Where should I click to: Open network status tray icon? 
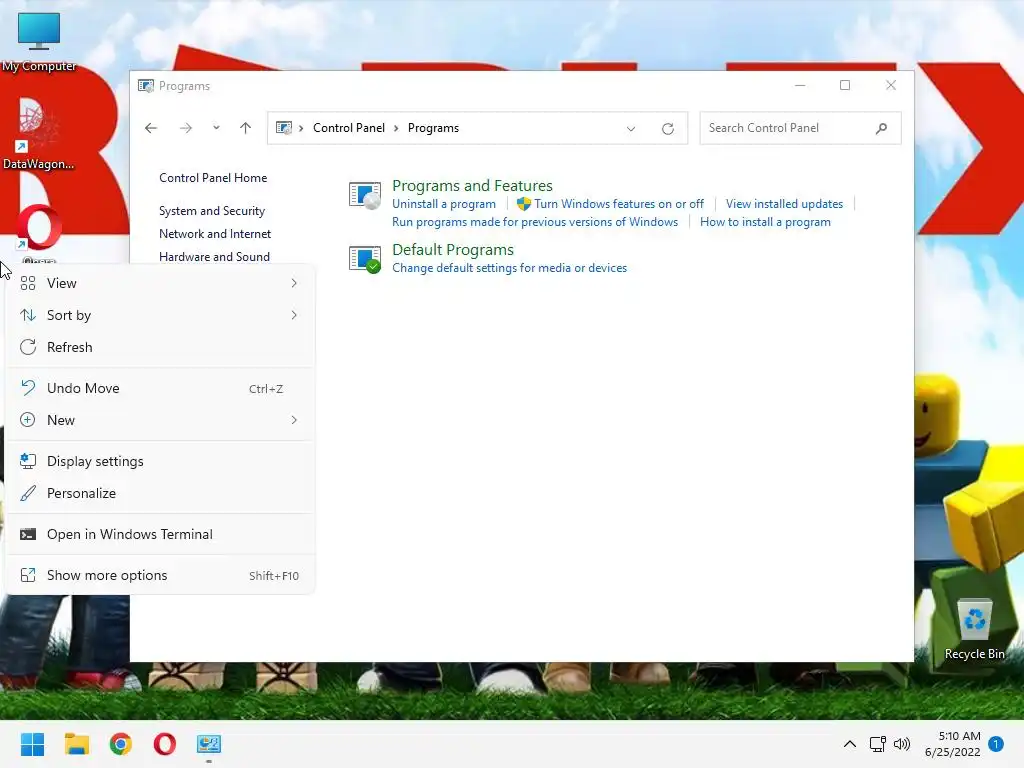pos(877,744)
